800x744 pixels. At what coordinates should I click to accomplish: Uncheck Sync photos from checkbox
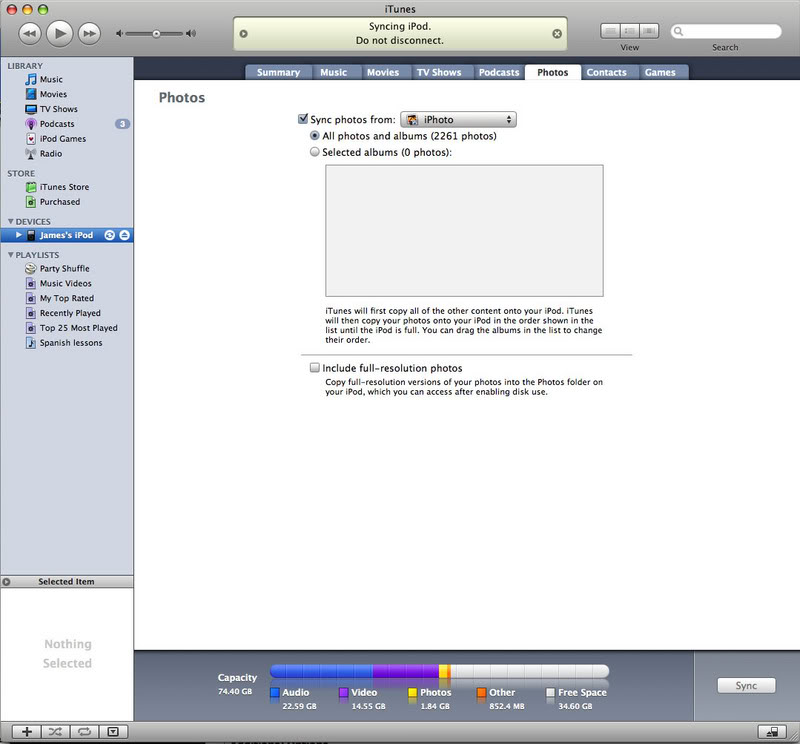(303, 119)
